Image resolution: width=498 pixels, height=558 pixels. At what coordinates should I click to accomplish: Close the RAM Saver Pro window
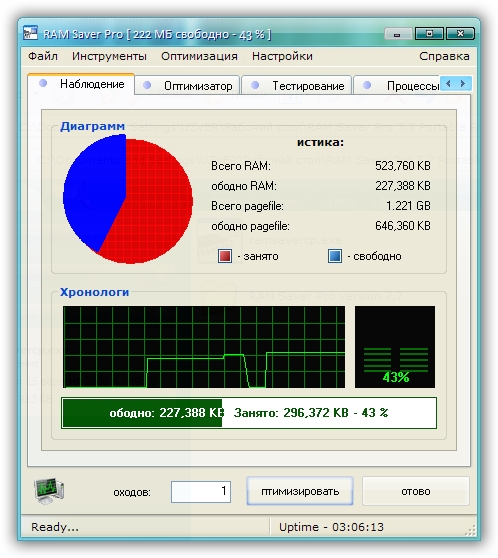click(460, 33)
